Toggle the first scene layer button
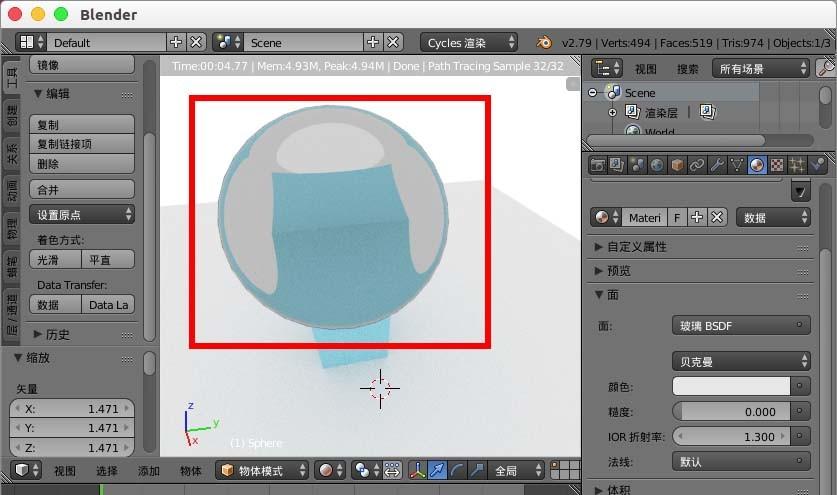Viewport: 837px width, 495px height. click(554, 466)
